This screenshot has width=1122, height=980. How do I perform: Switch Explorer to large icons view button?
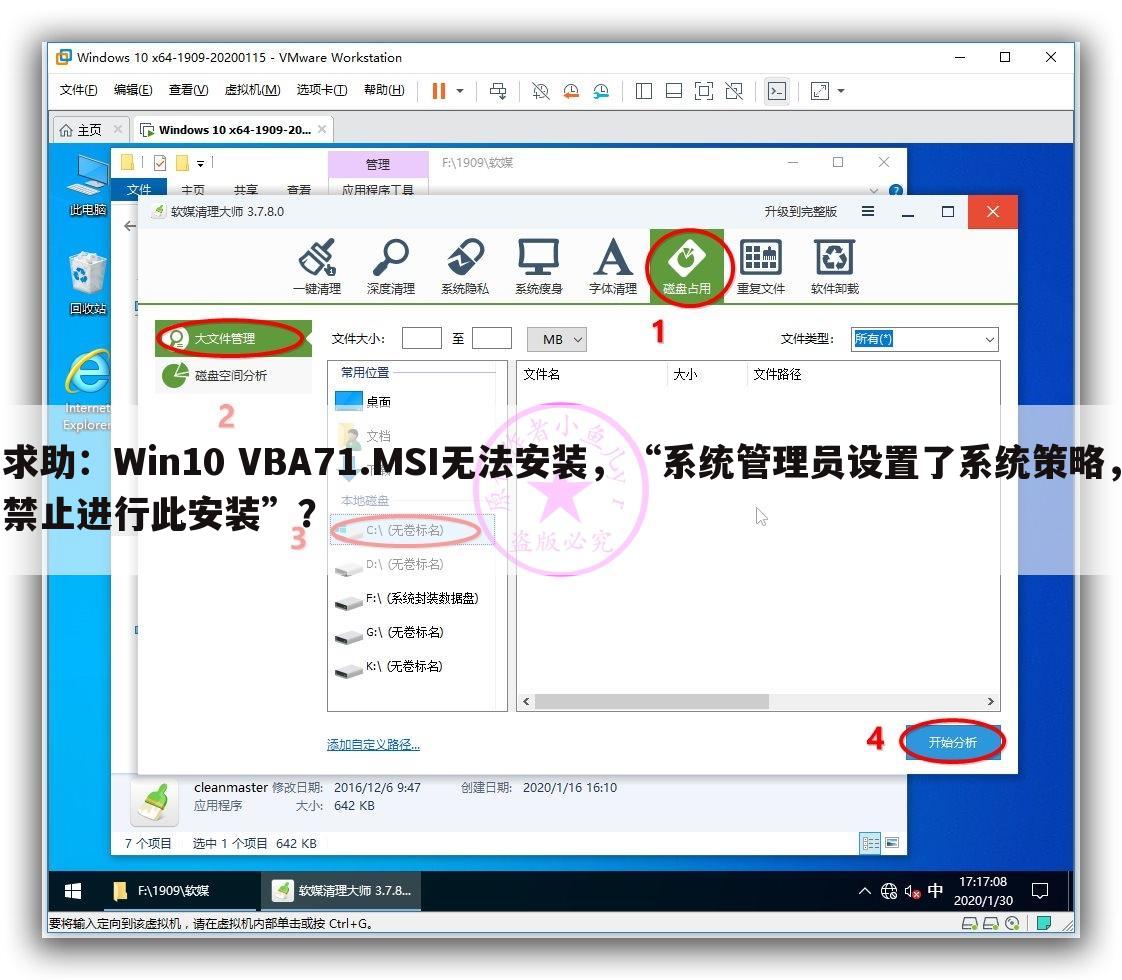click(892, 843)
